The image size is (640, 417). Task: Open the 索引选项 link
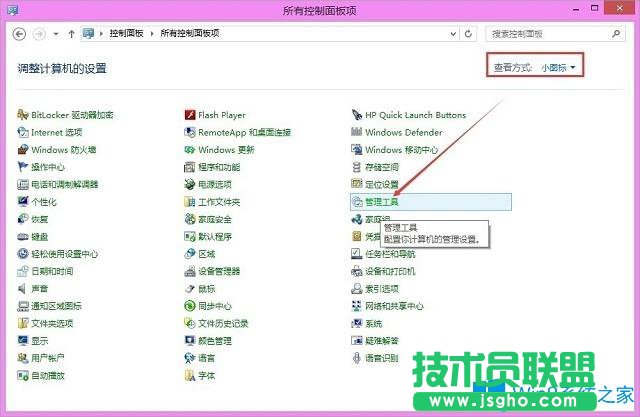[x=382, y=288]
